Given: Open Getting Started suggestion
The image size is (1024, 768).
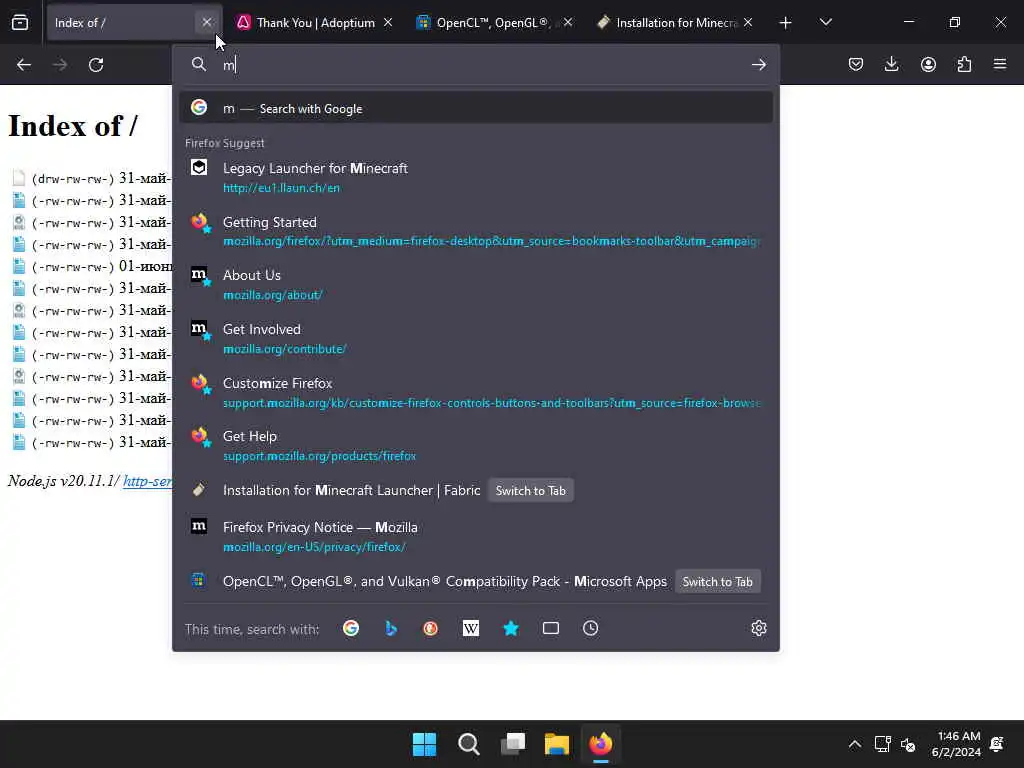Looking at the screenshot, I should [475, 231].
